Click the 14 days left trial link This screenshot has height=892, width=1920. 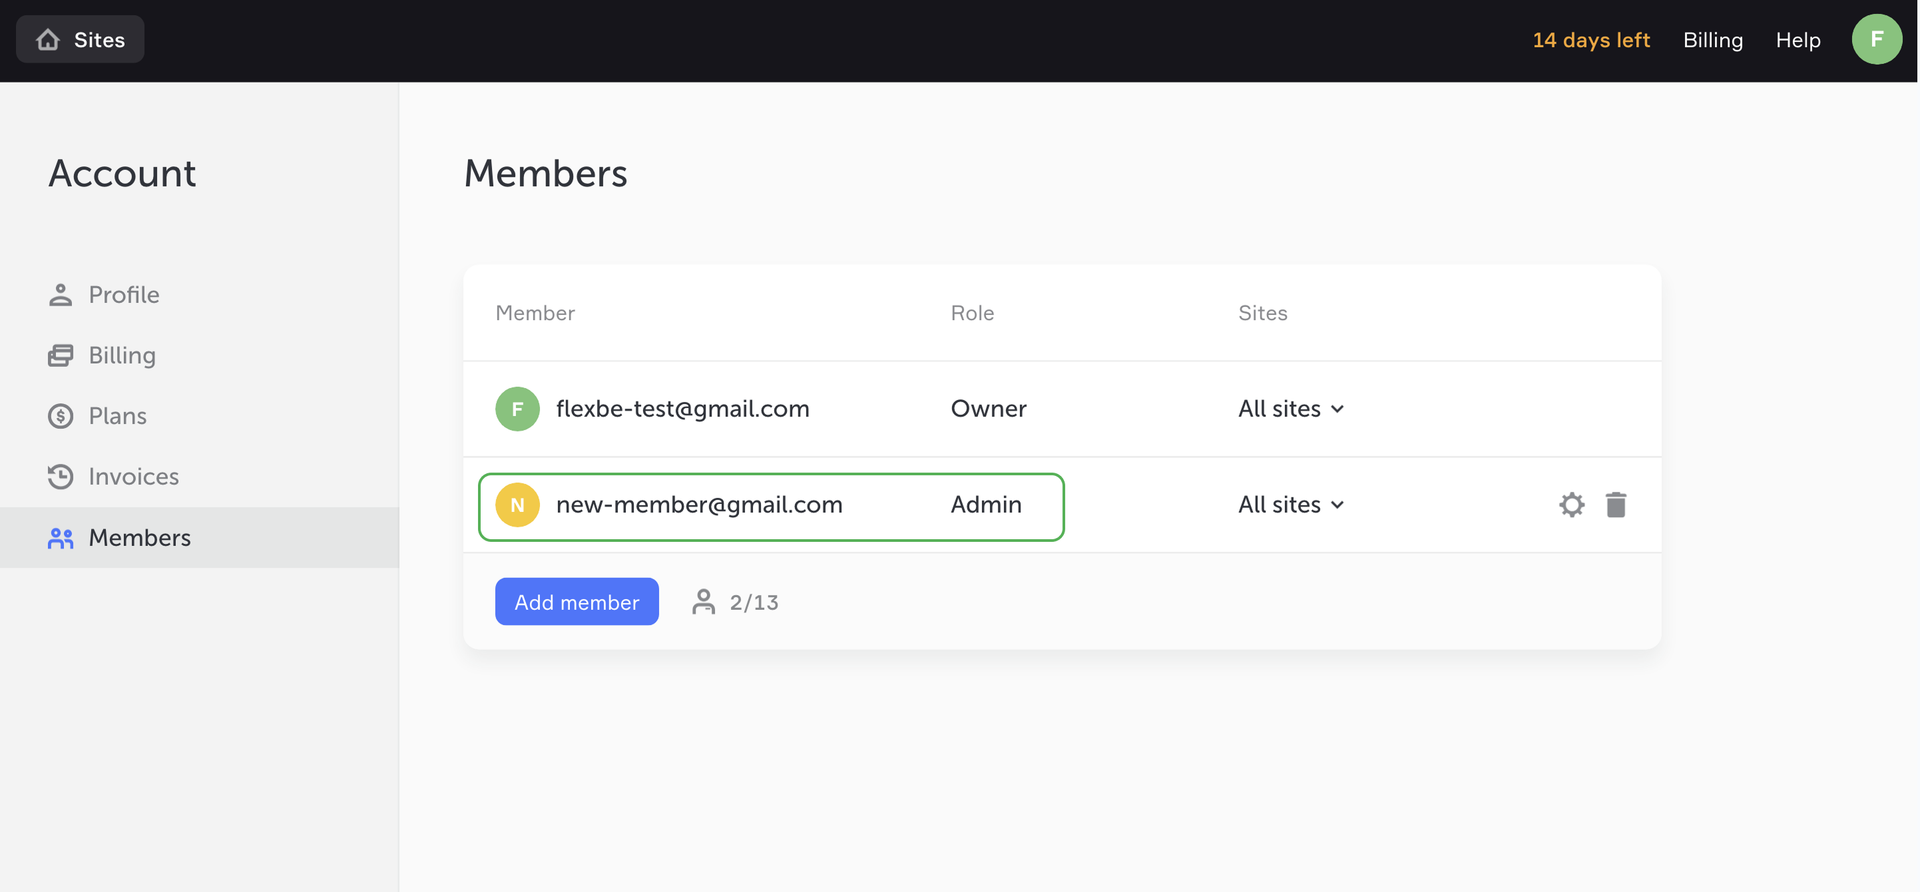coord(1591,40)
